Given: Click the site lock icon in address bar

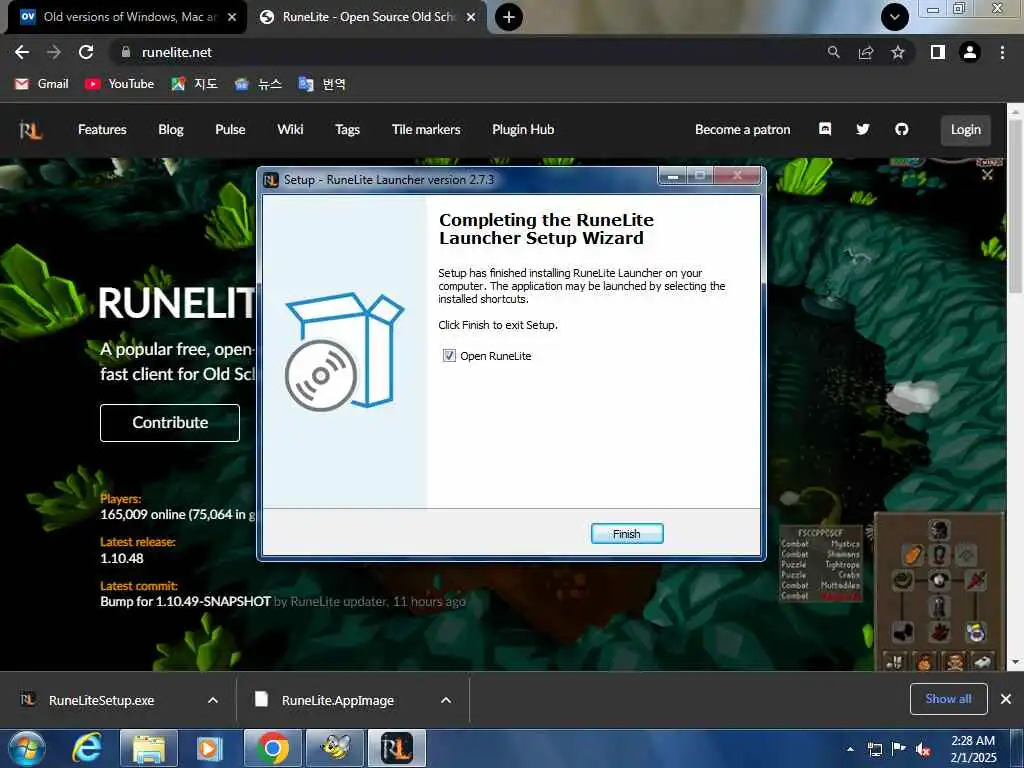Looking at the screenshot, I should pyautogui.click(x=126, y=52).
